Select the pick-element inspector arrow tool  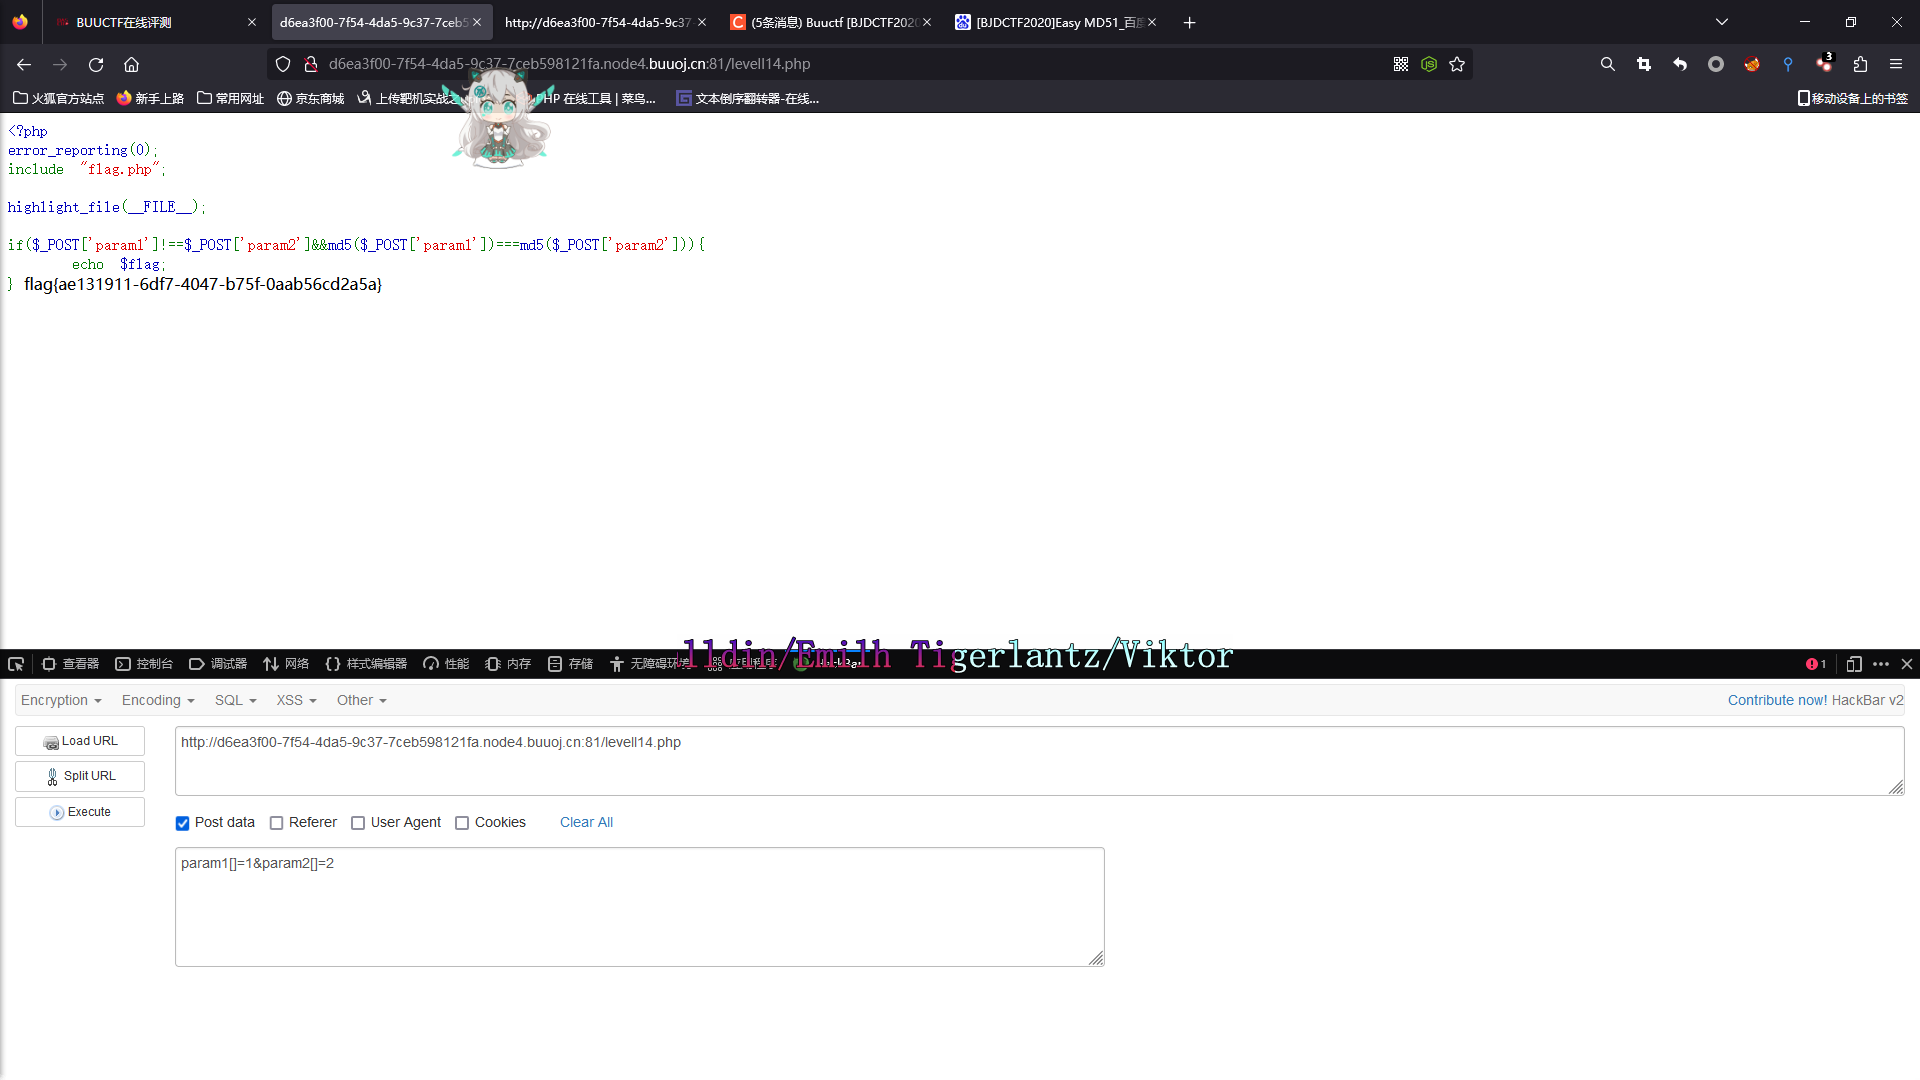(x=16, y=663)
